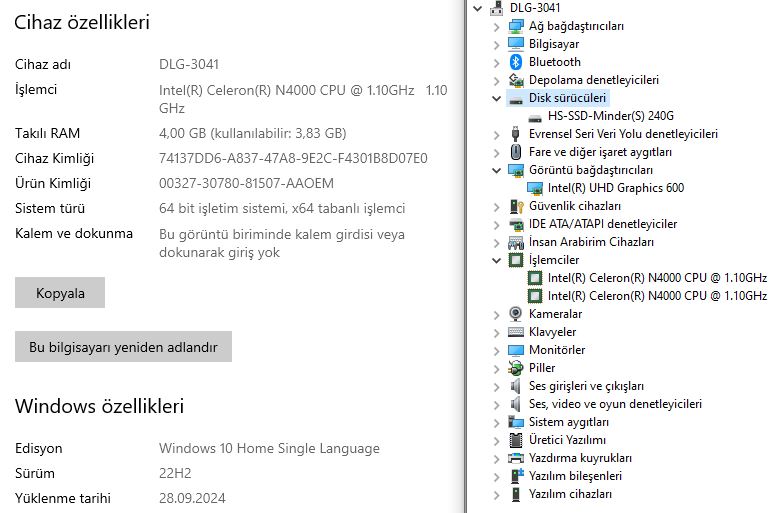The image size is (784, 513).
Task: Select Intel(R) UHD Graphics 600 entry
Action: (x=616, y=188)
